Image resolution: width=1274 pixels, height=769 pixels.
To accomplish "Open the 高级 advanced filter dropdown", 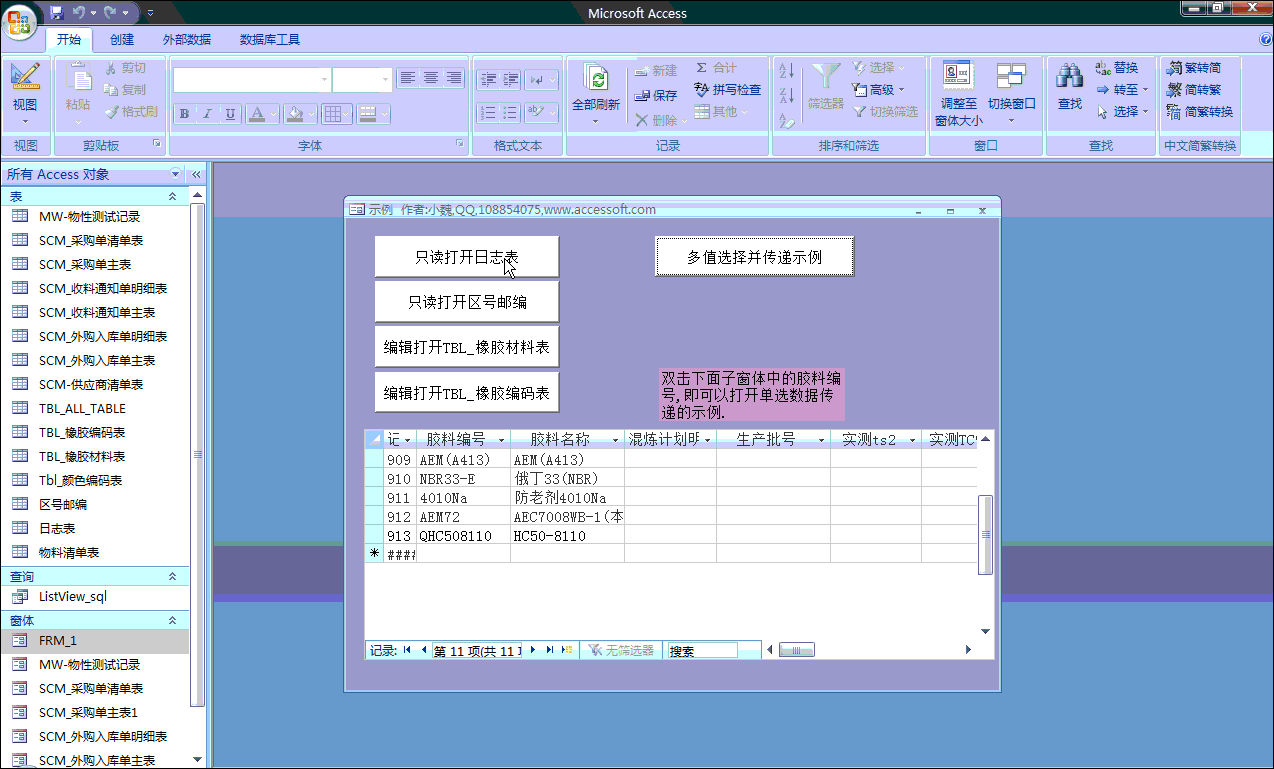I will (879, 90).
